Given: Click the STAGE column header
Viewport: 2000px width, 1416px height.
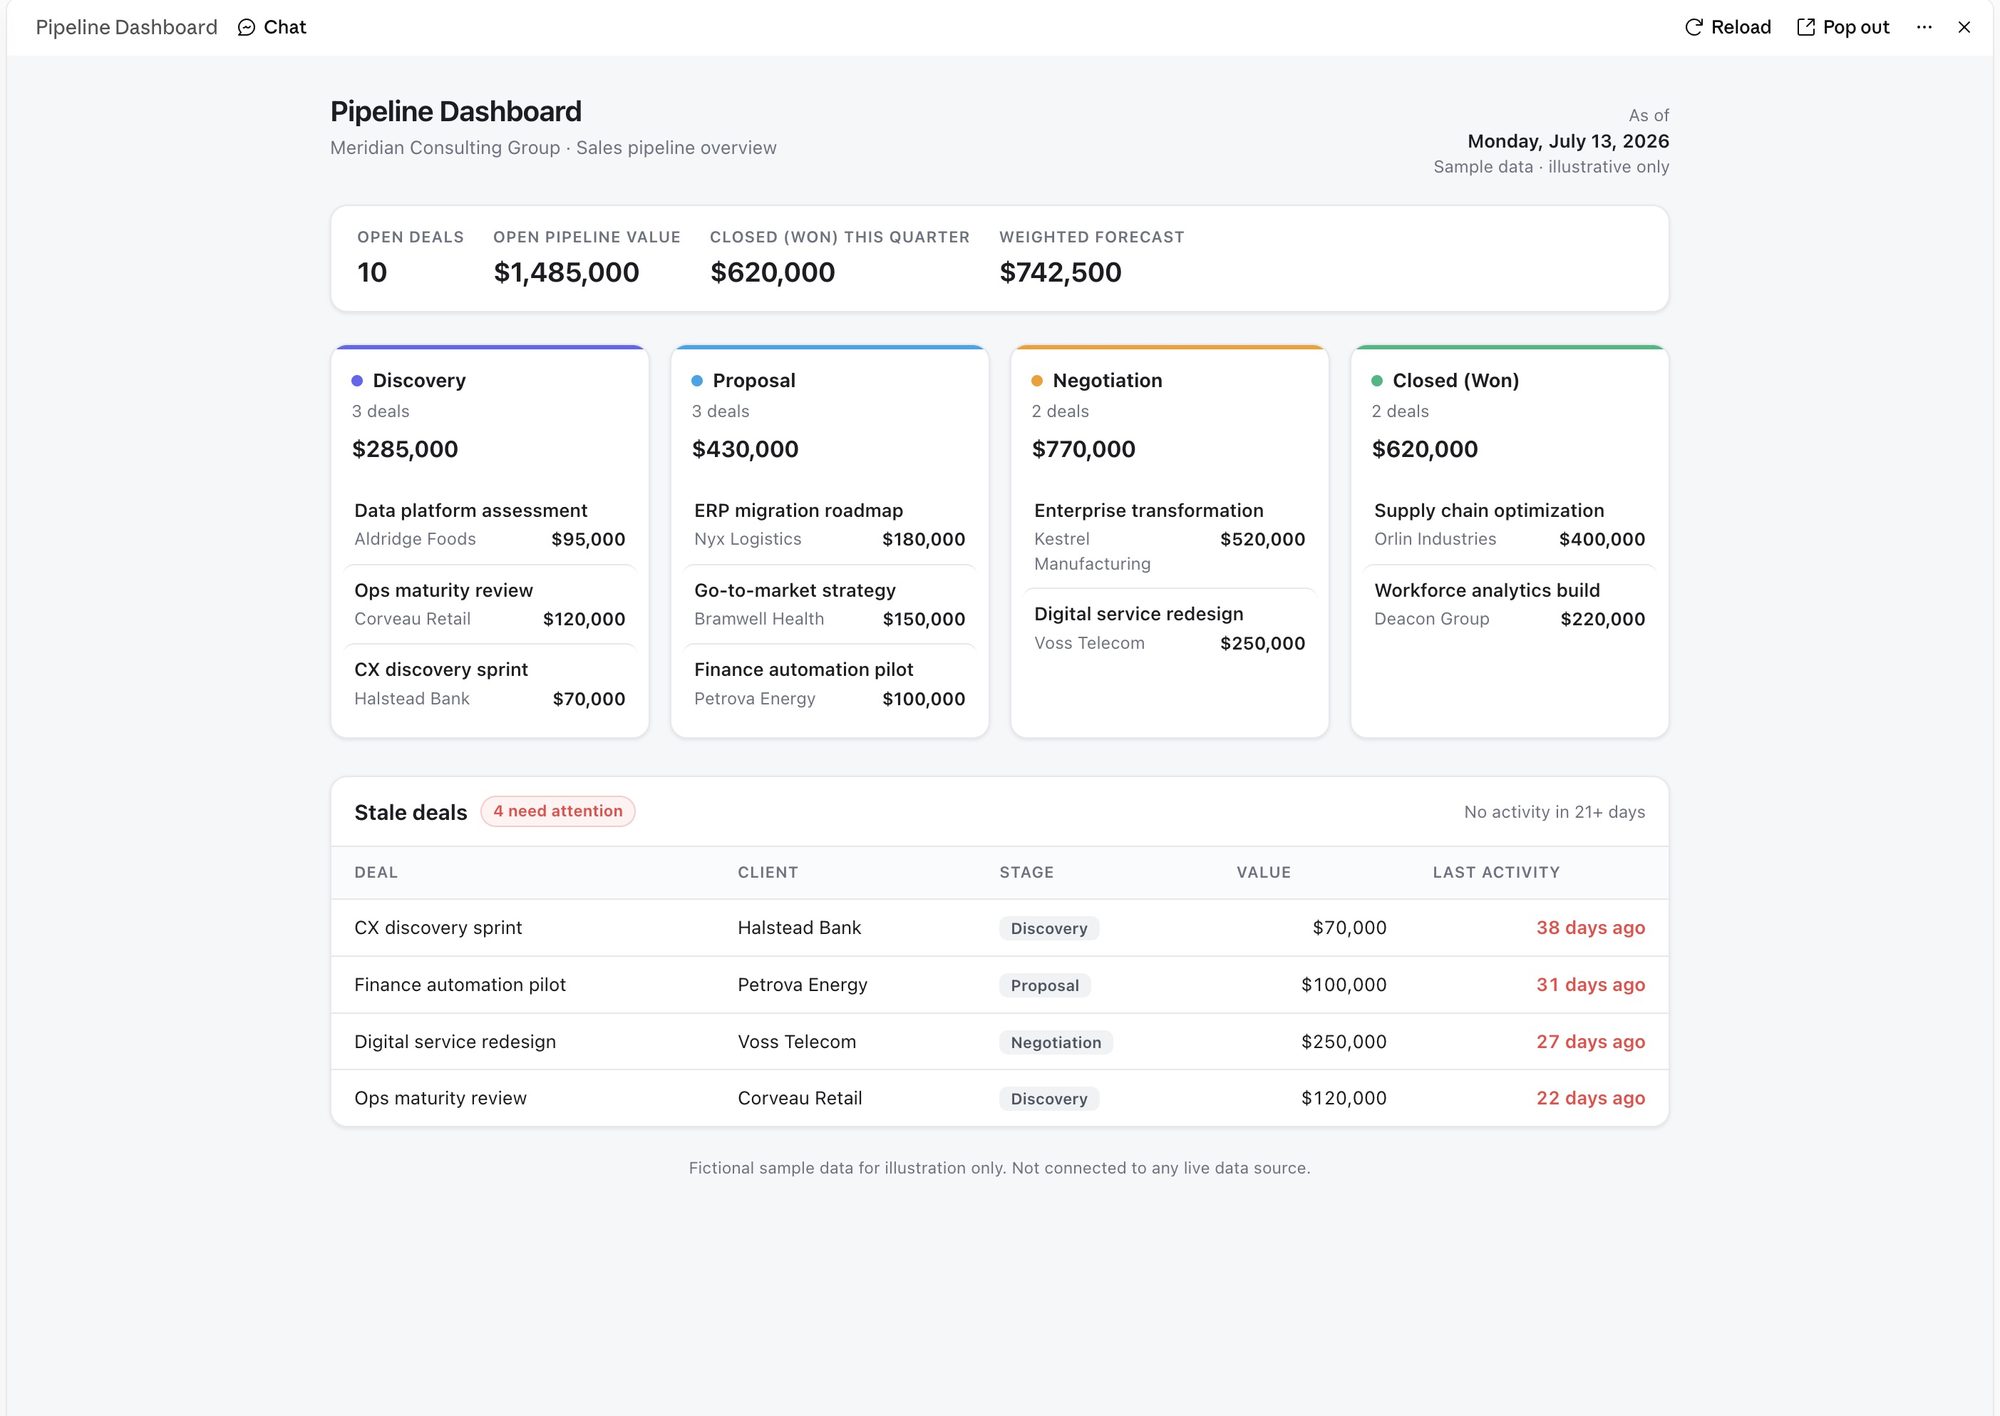Looking at the screenshot, I should (x=1027, y=872).
